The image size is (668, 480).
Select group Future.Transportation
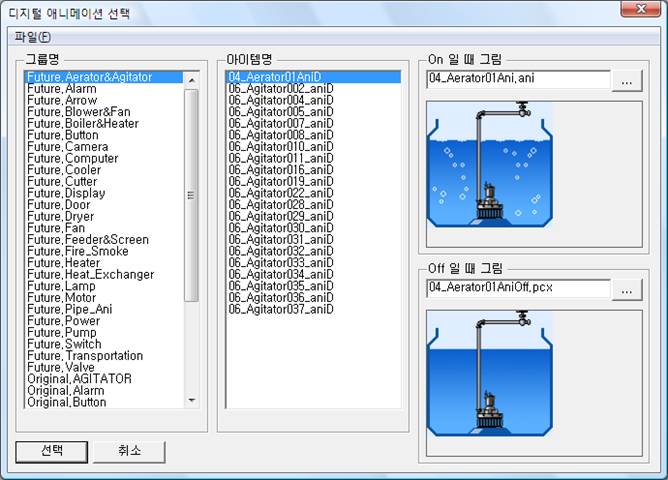(x=104, y=356)
